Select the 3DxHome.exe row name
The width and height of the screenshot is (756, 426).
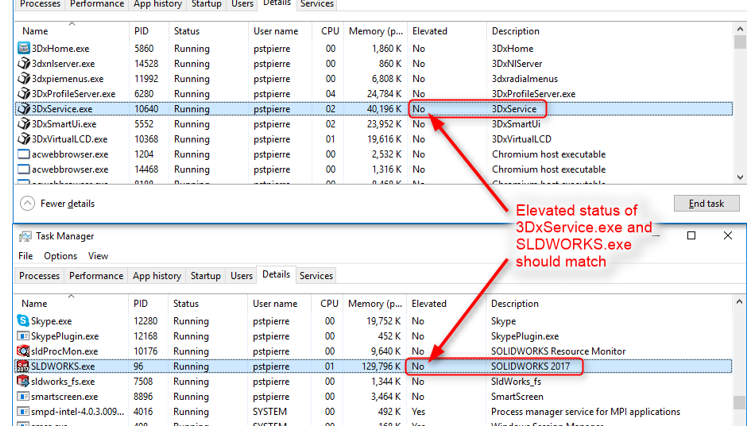(x=60, y=49)
